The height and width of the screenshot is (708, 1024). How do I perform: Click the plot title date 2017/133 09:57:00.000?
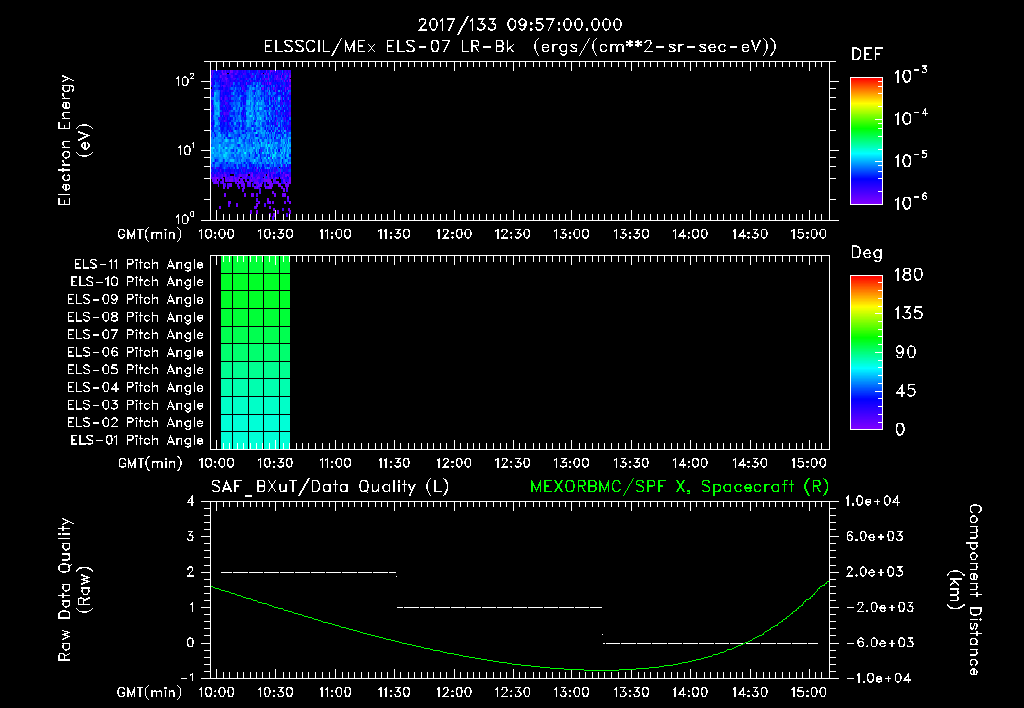[x=520, y=25]
